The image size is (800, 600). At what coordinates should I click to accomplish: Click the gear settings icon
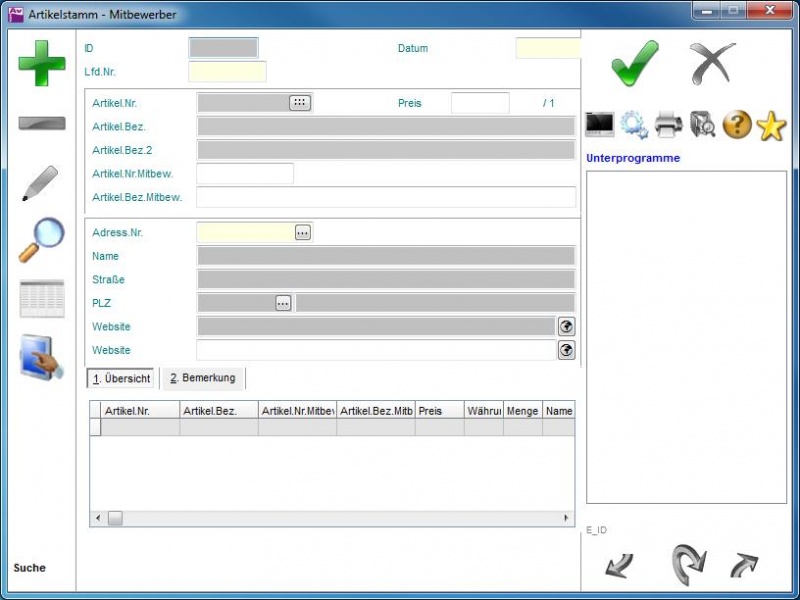[x=634, y=124]
